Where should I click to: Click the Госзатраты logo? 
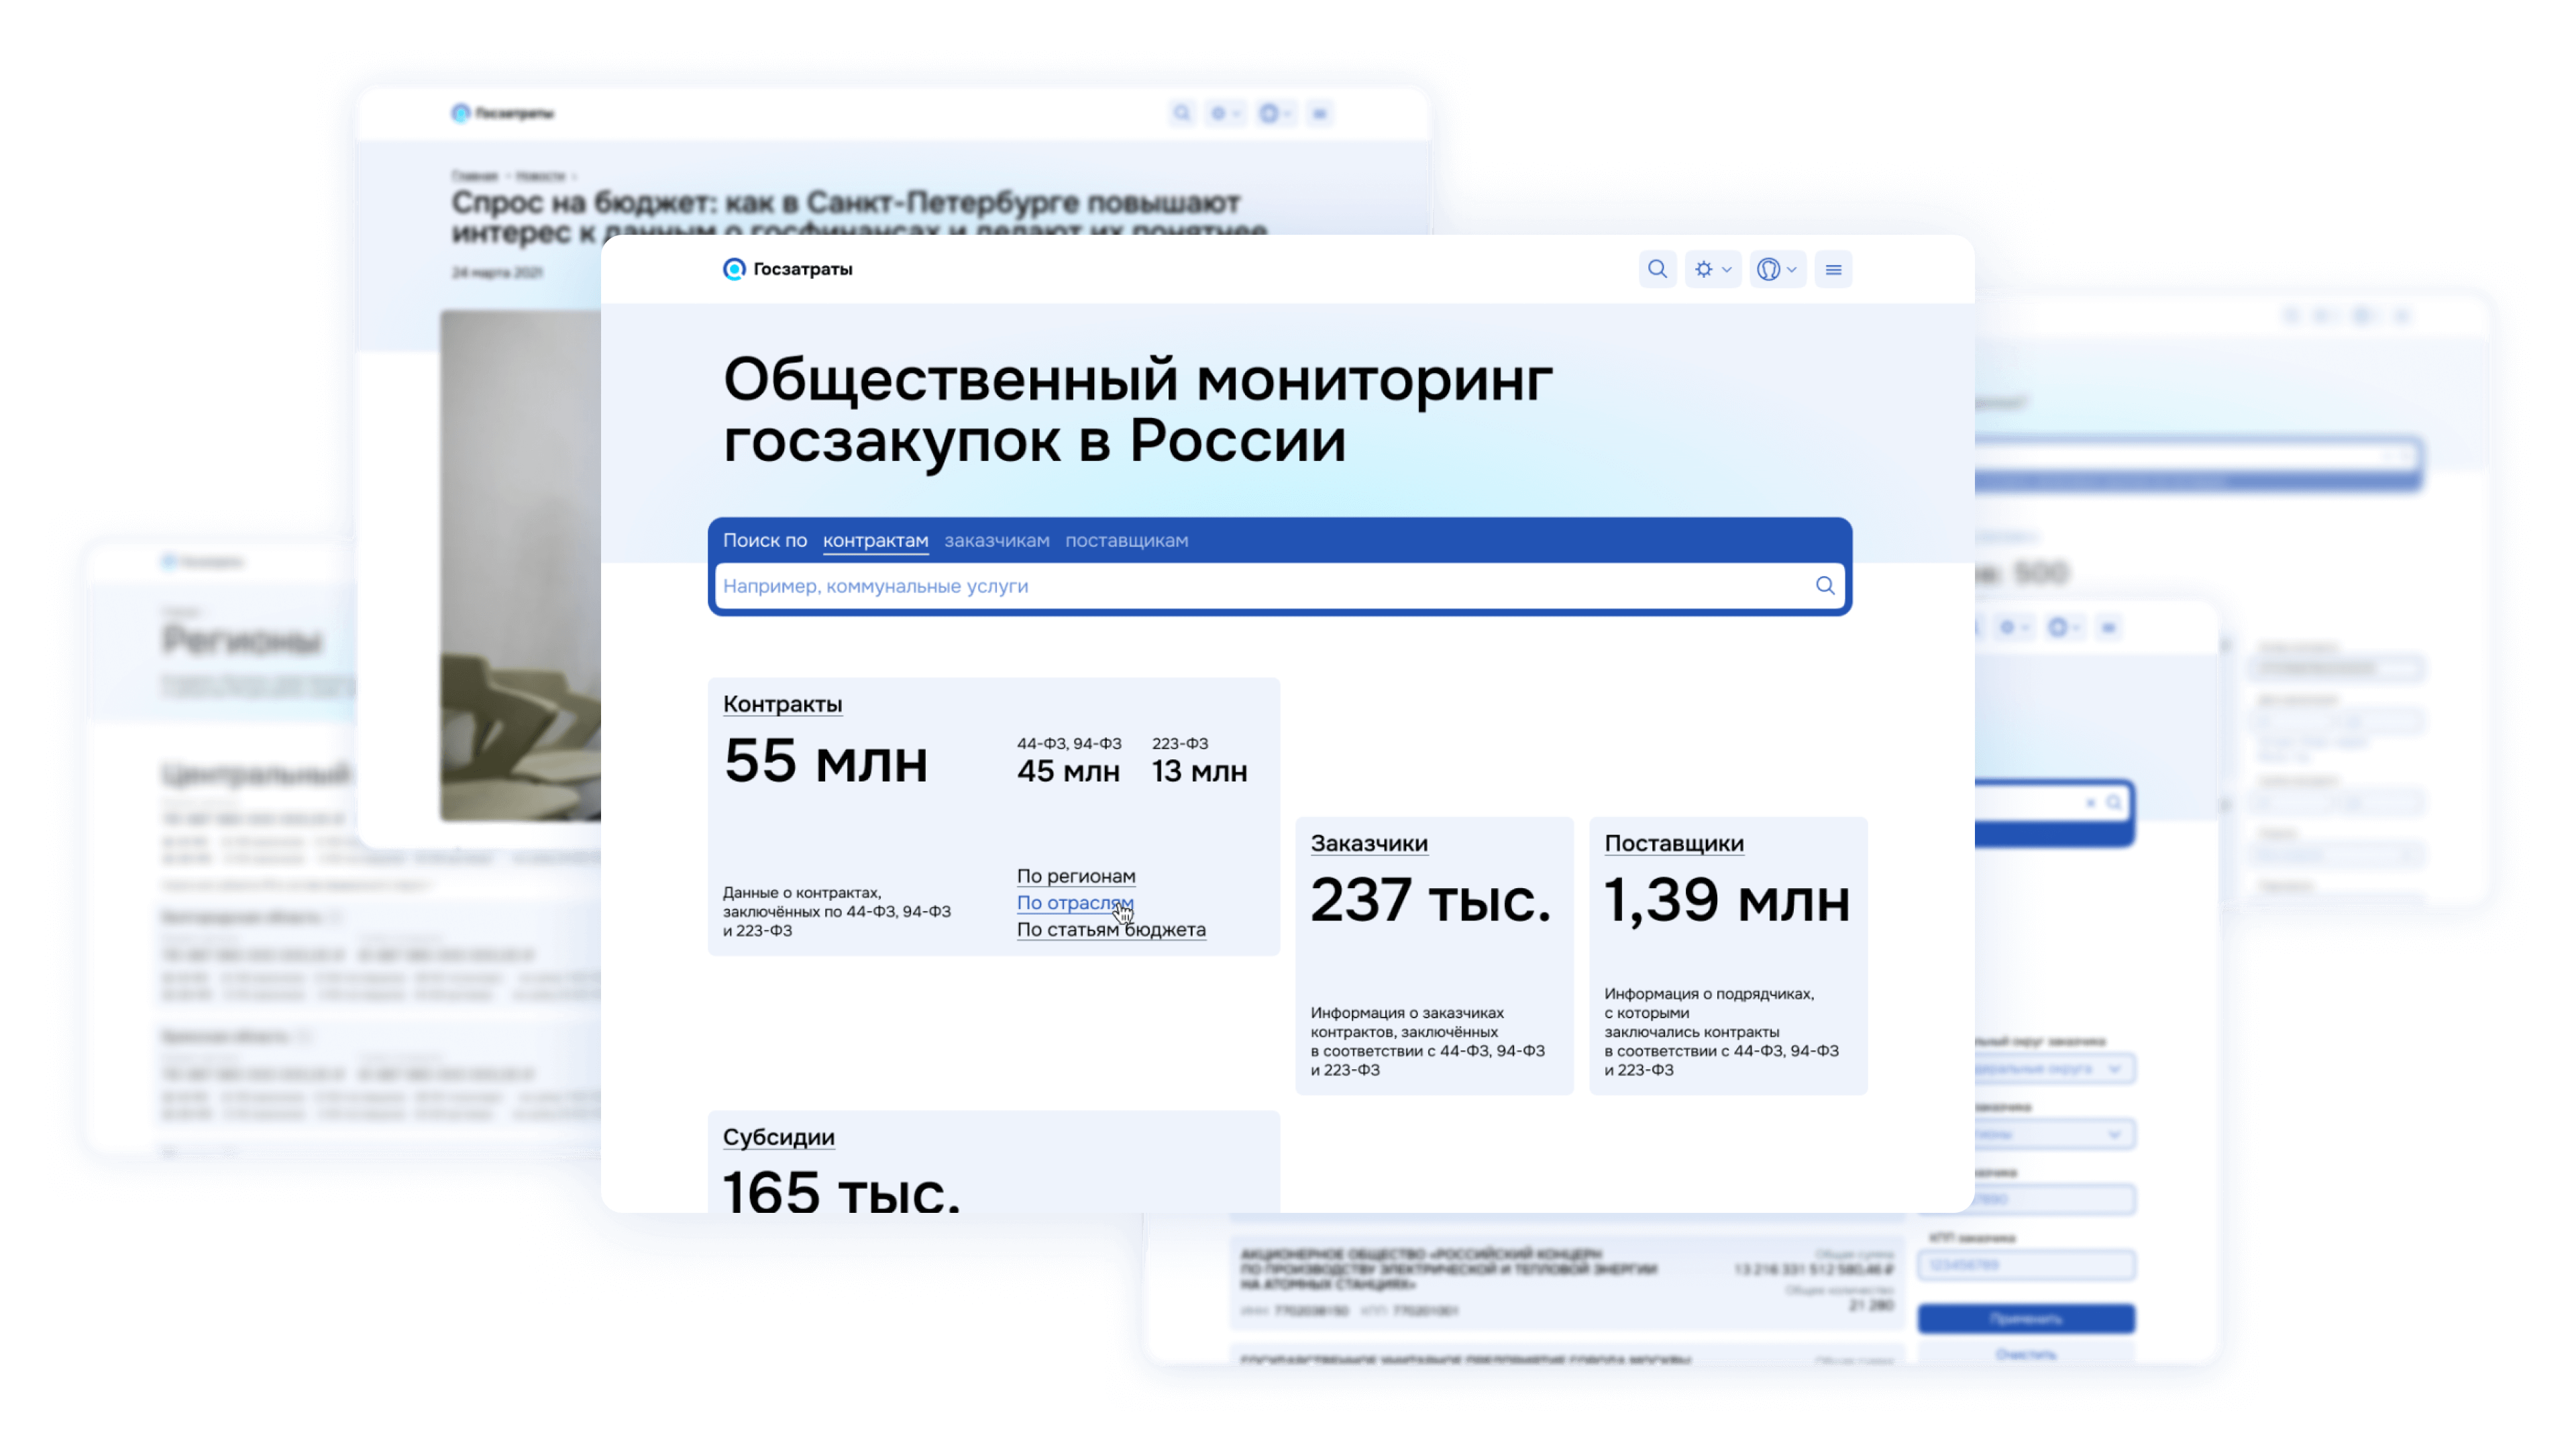(789, 269)
